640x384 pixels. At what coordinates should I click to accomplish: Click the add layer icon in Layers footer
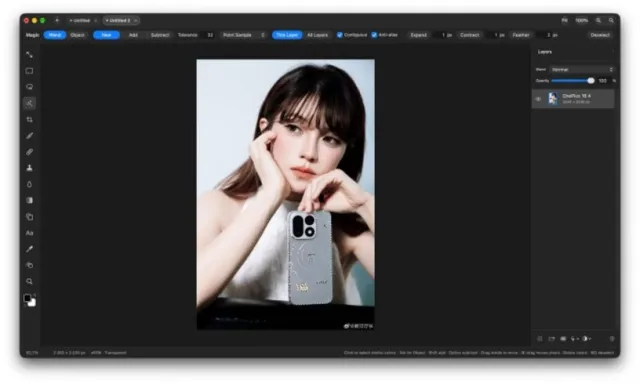click(540, 339)
